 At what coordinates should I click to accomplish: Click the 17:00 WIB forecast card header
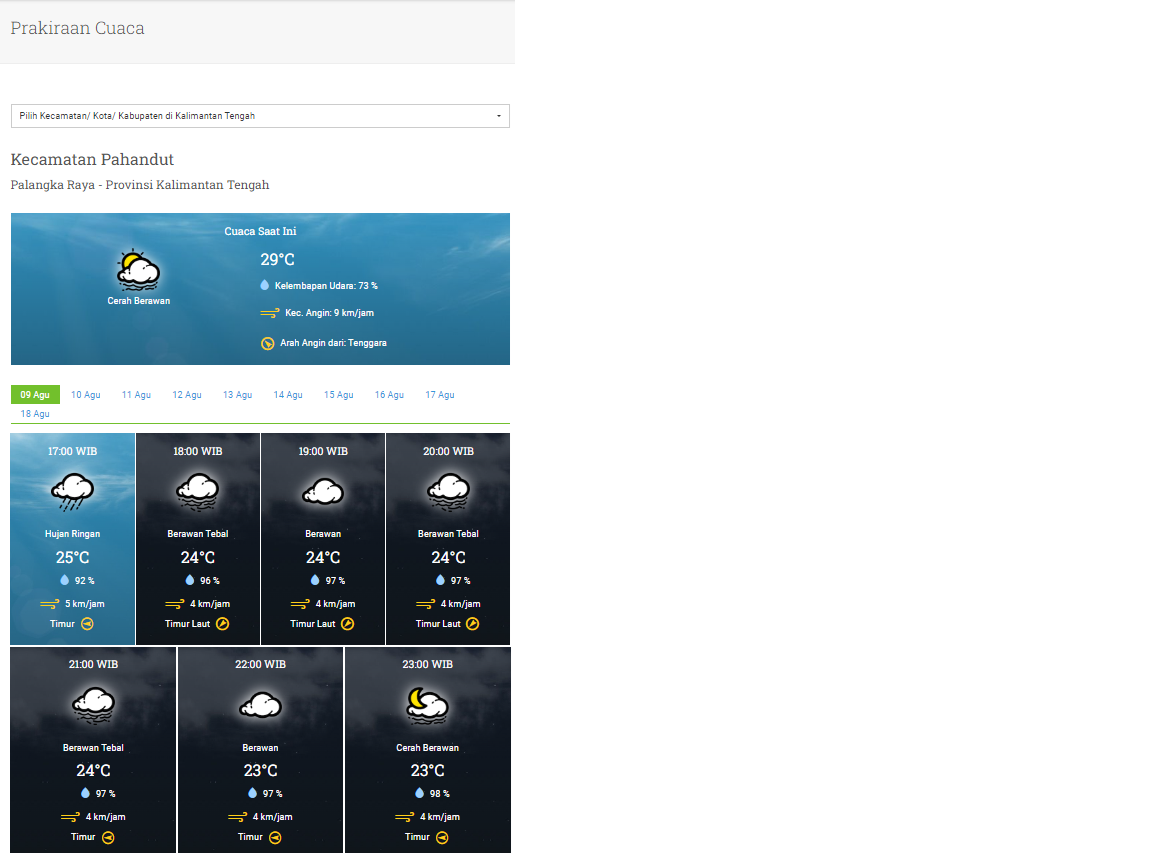click(72, 451)
